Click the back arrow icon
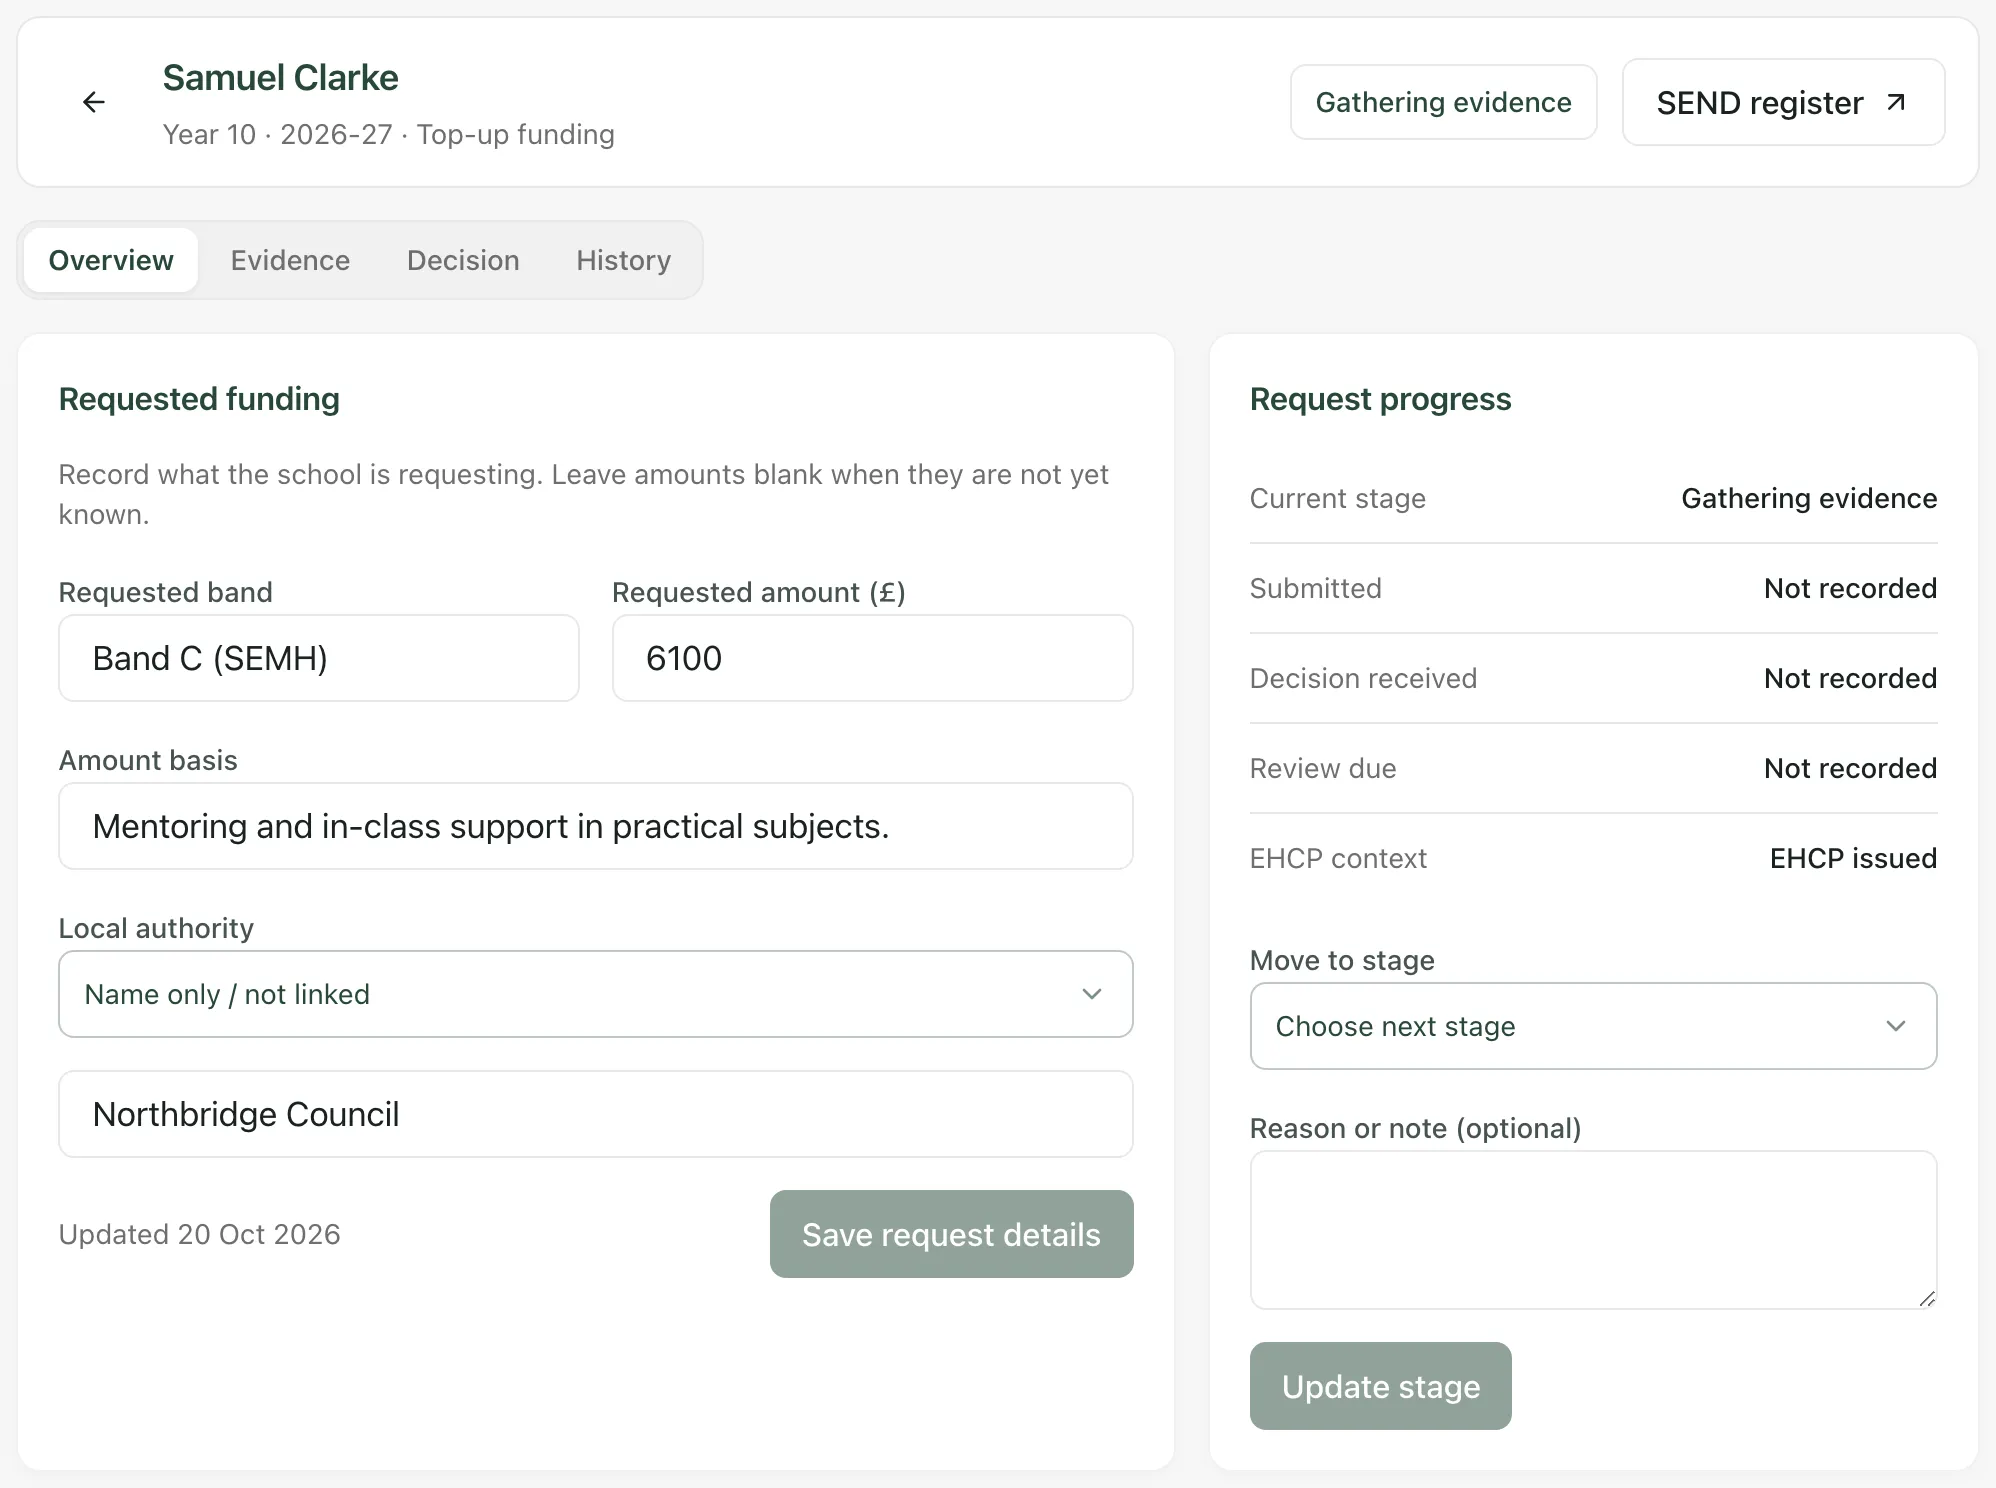This screenshot has height=1488, width=1996. coord(94,102)
